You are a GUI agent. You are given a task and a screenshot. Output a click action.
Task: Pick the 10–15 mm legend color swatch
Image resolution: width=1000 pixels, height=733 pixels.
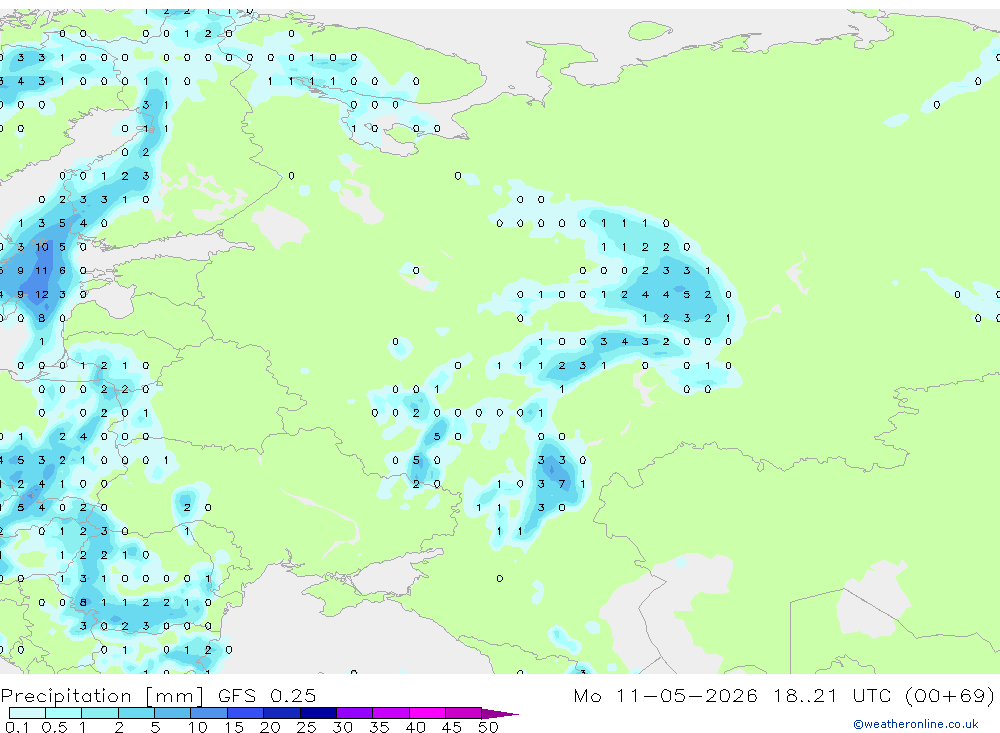209,713
